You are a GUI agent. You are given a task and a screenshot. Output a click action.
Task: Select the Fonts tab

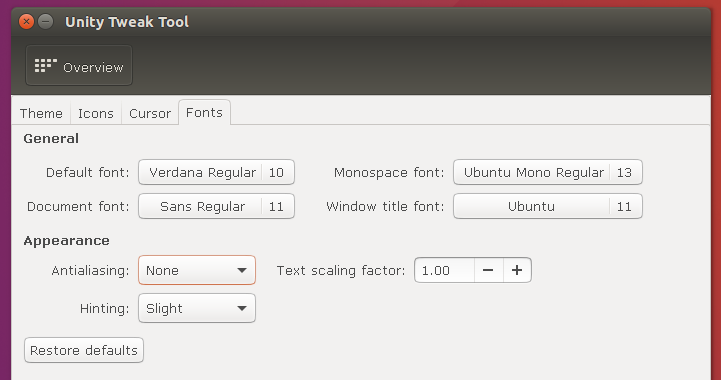pyautogui.click(x=204, y=112)
